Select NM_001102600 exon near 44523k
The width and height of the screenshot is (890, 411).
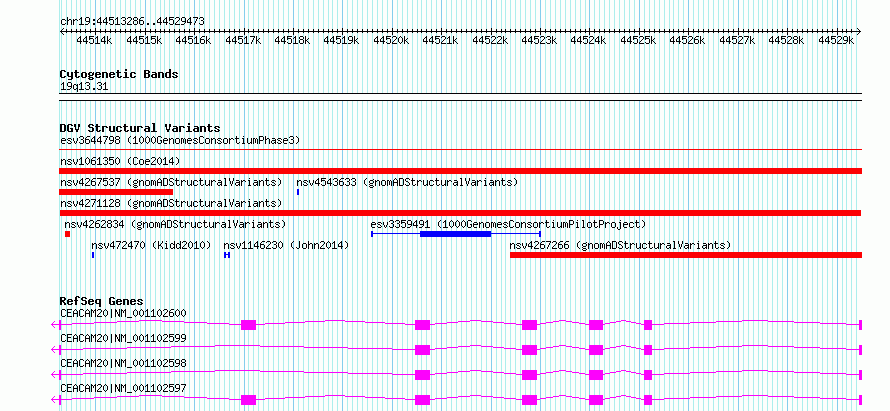tap(530, 325)
